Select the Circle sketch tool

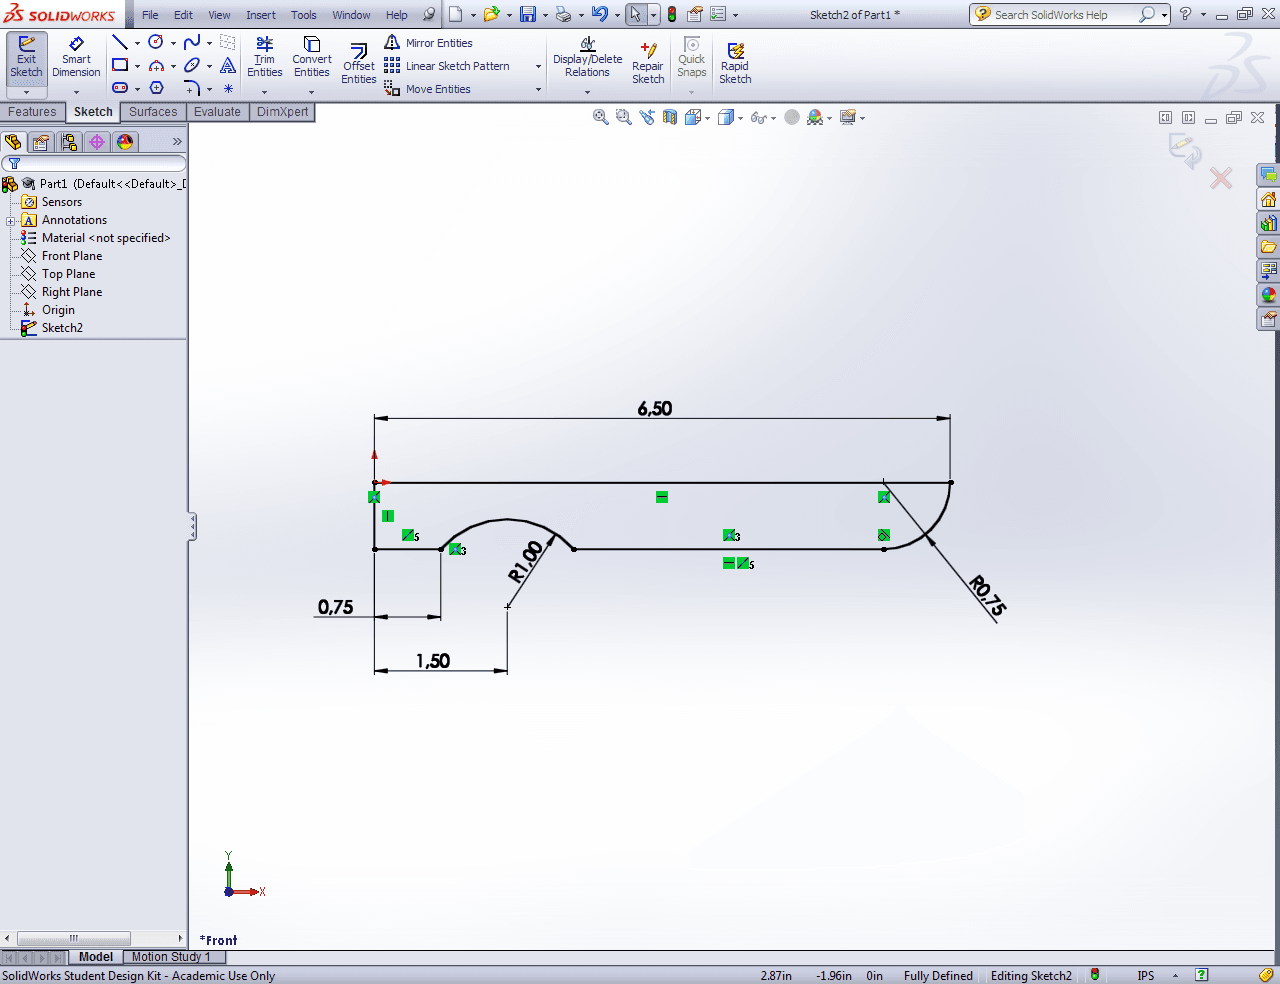tap(156, 42)
